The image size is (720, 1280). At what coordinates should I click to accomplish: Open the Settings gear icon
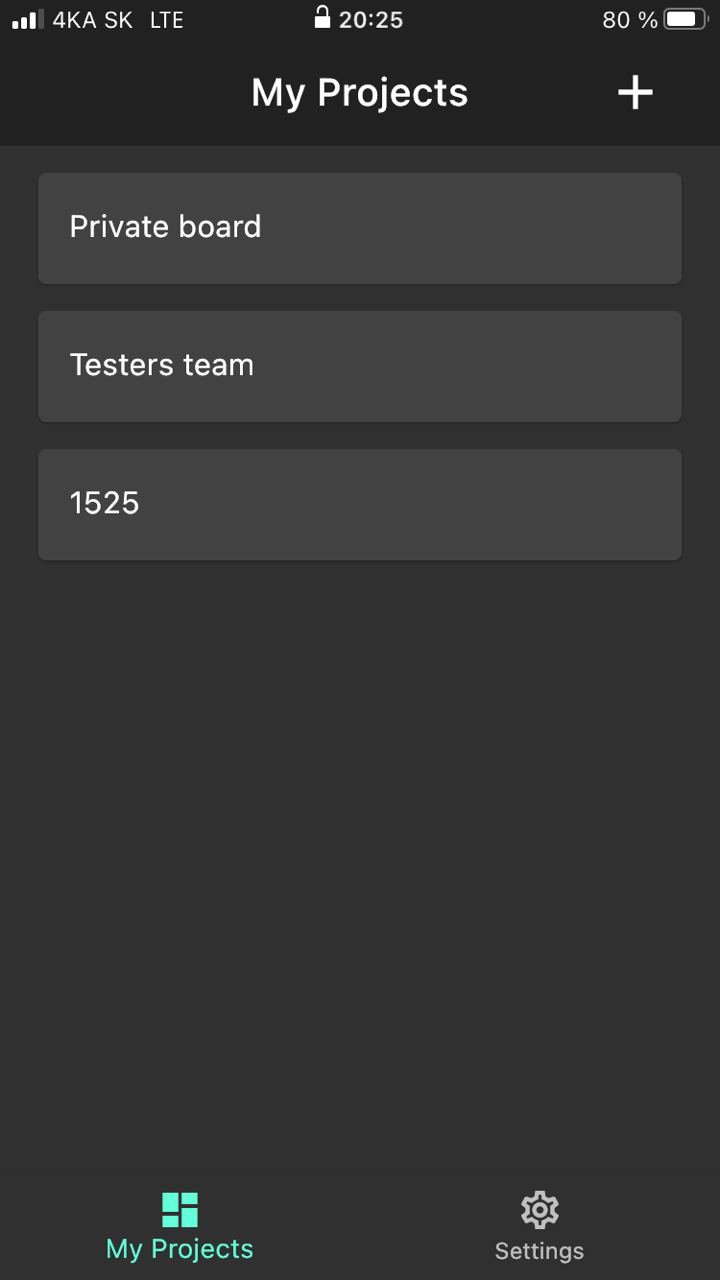pyautogui.click(x=539, y=1209)
